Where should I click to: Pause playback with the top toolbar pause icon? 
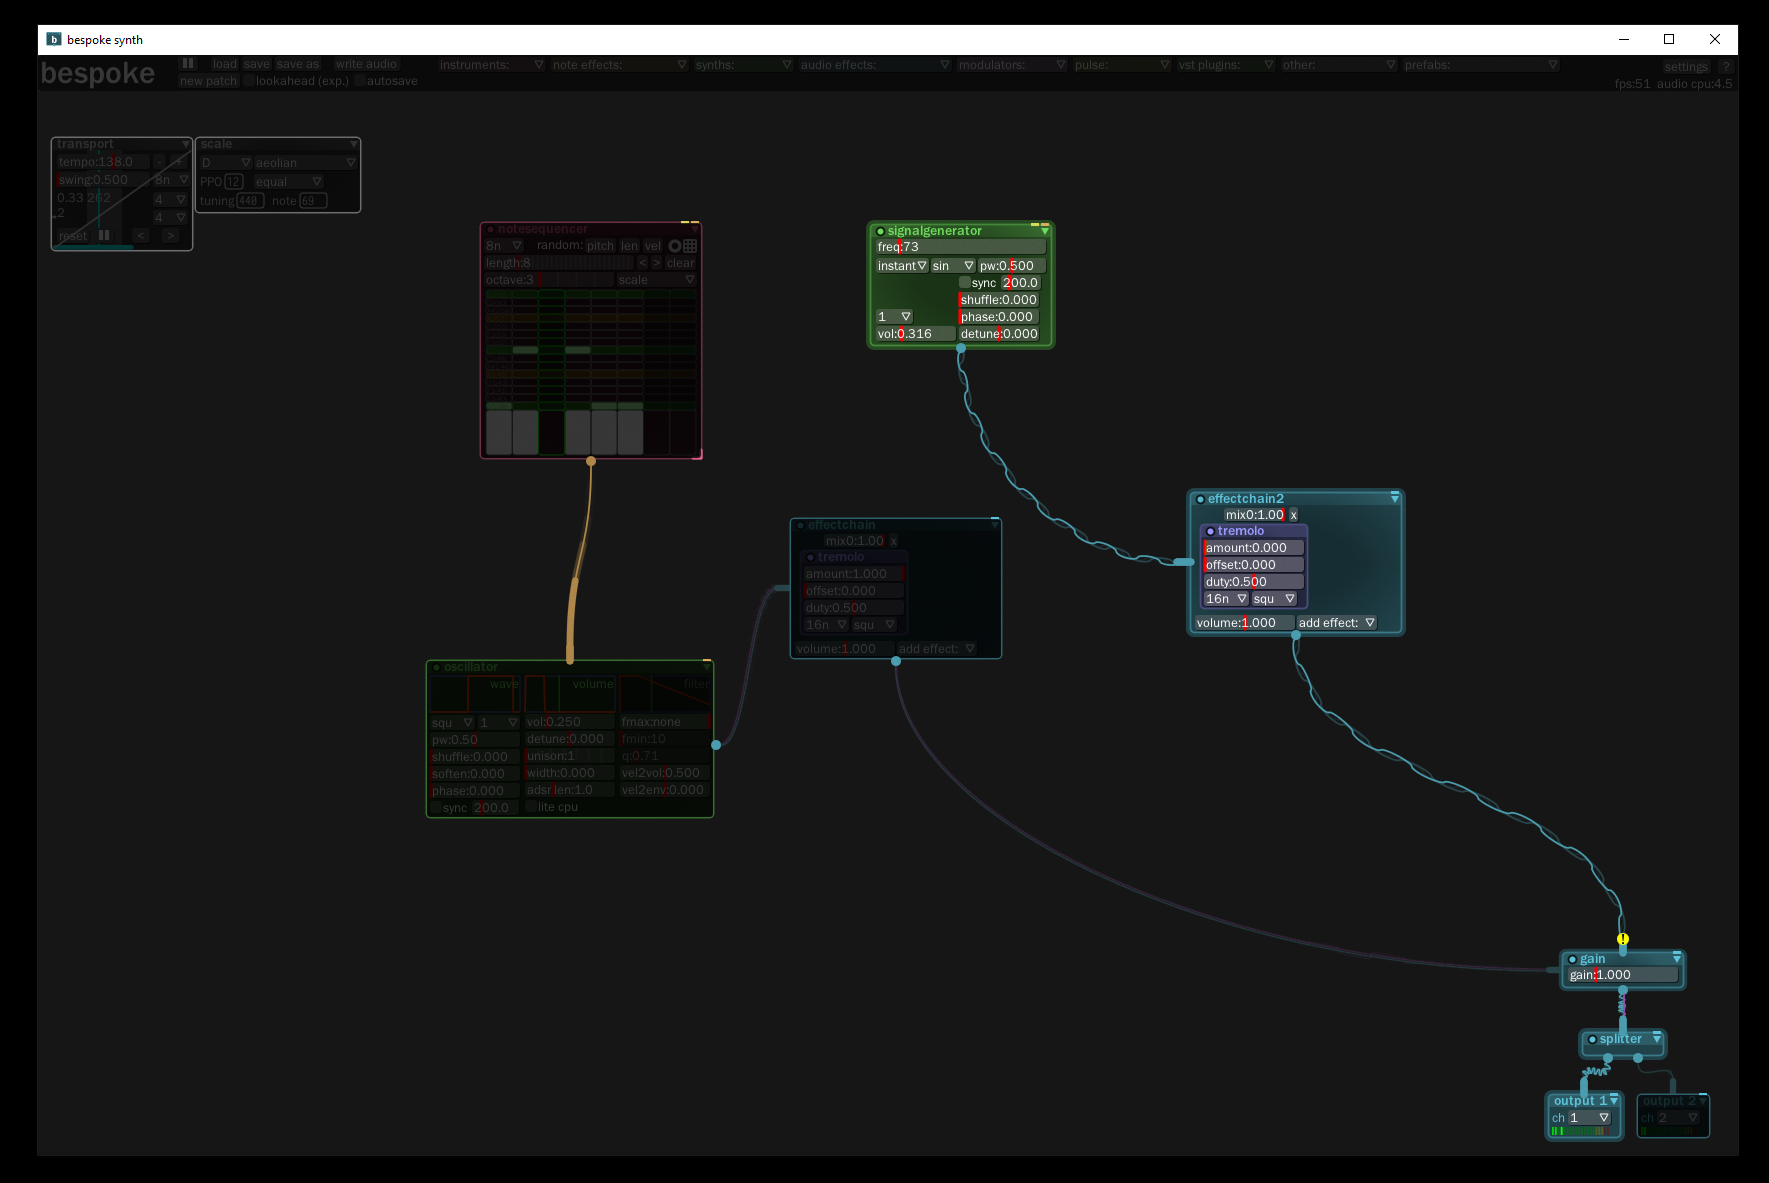coord(188,64)
